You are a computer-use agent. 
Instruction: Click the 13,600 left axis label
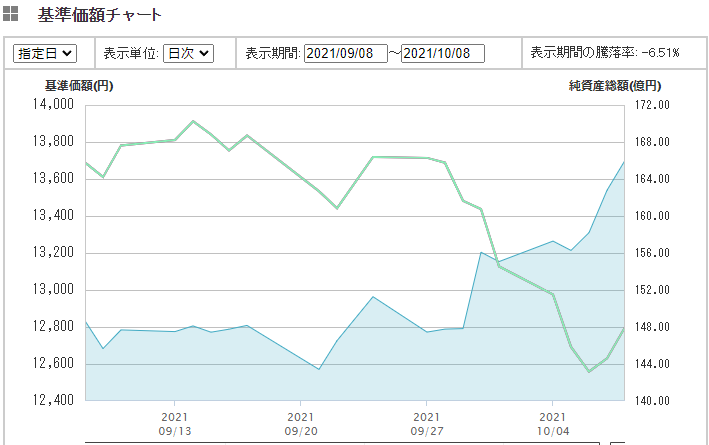pyautogui.click(x=53, y=178)
